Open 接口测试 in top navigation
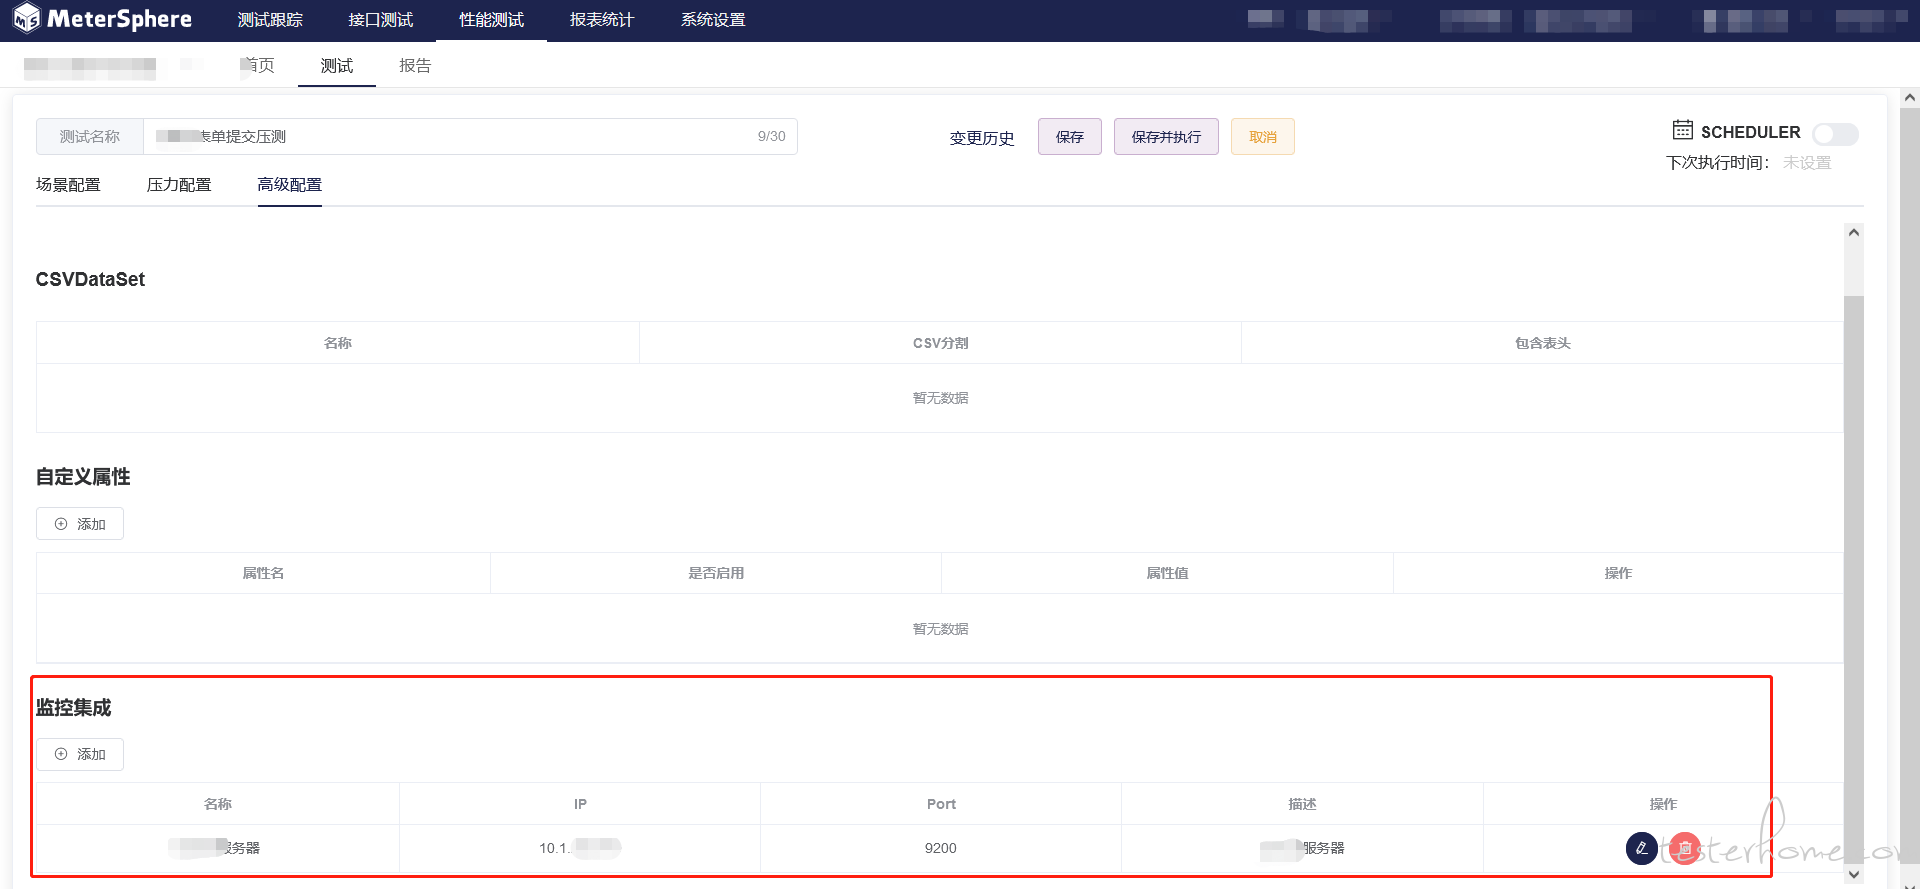The image size is (1920, 889). coord(381,20)
